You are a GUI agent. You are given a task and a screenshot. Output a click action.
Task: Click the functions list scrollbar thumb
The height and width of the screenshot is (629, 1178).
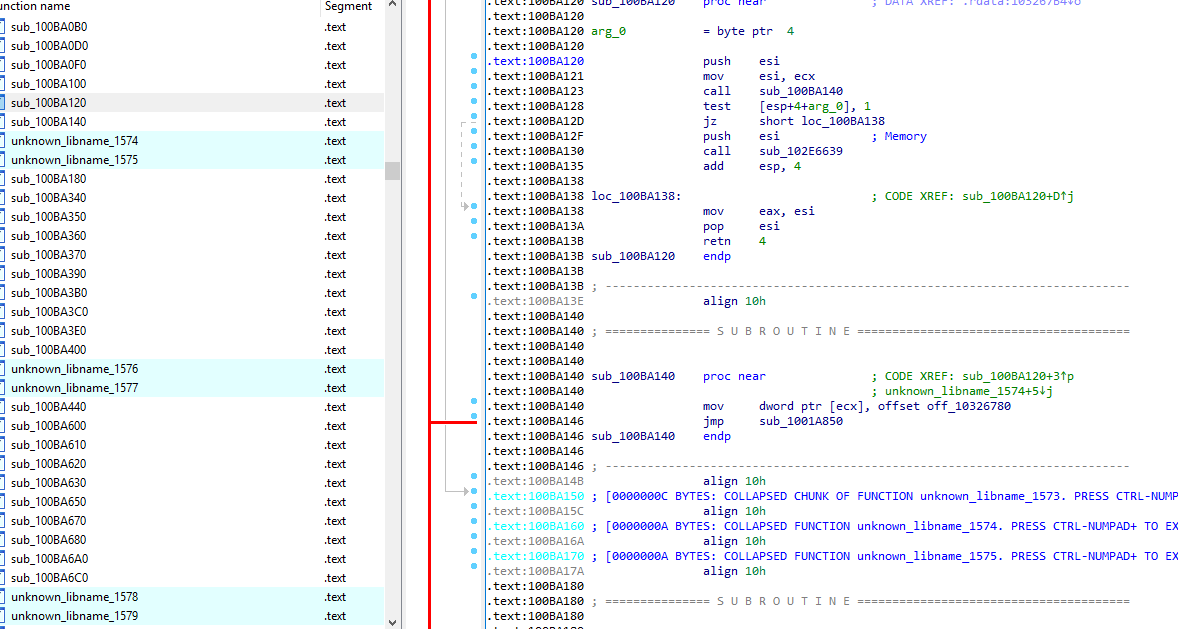[x=392, y=171]
